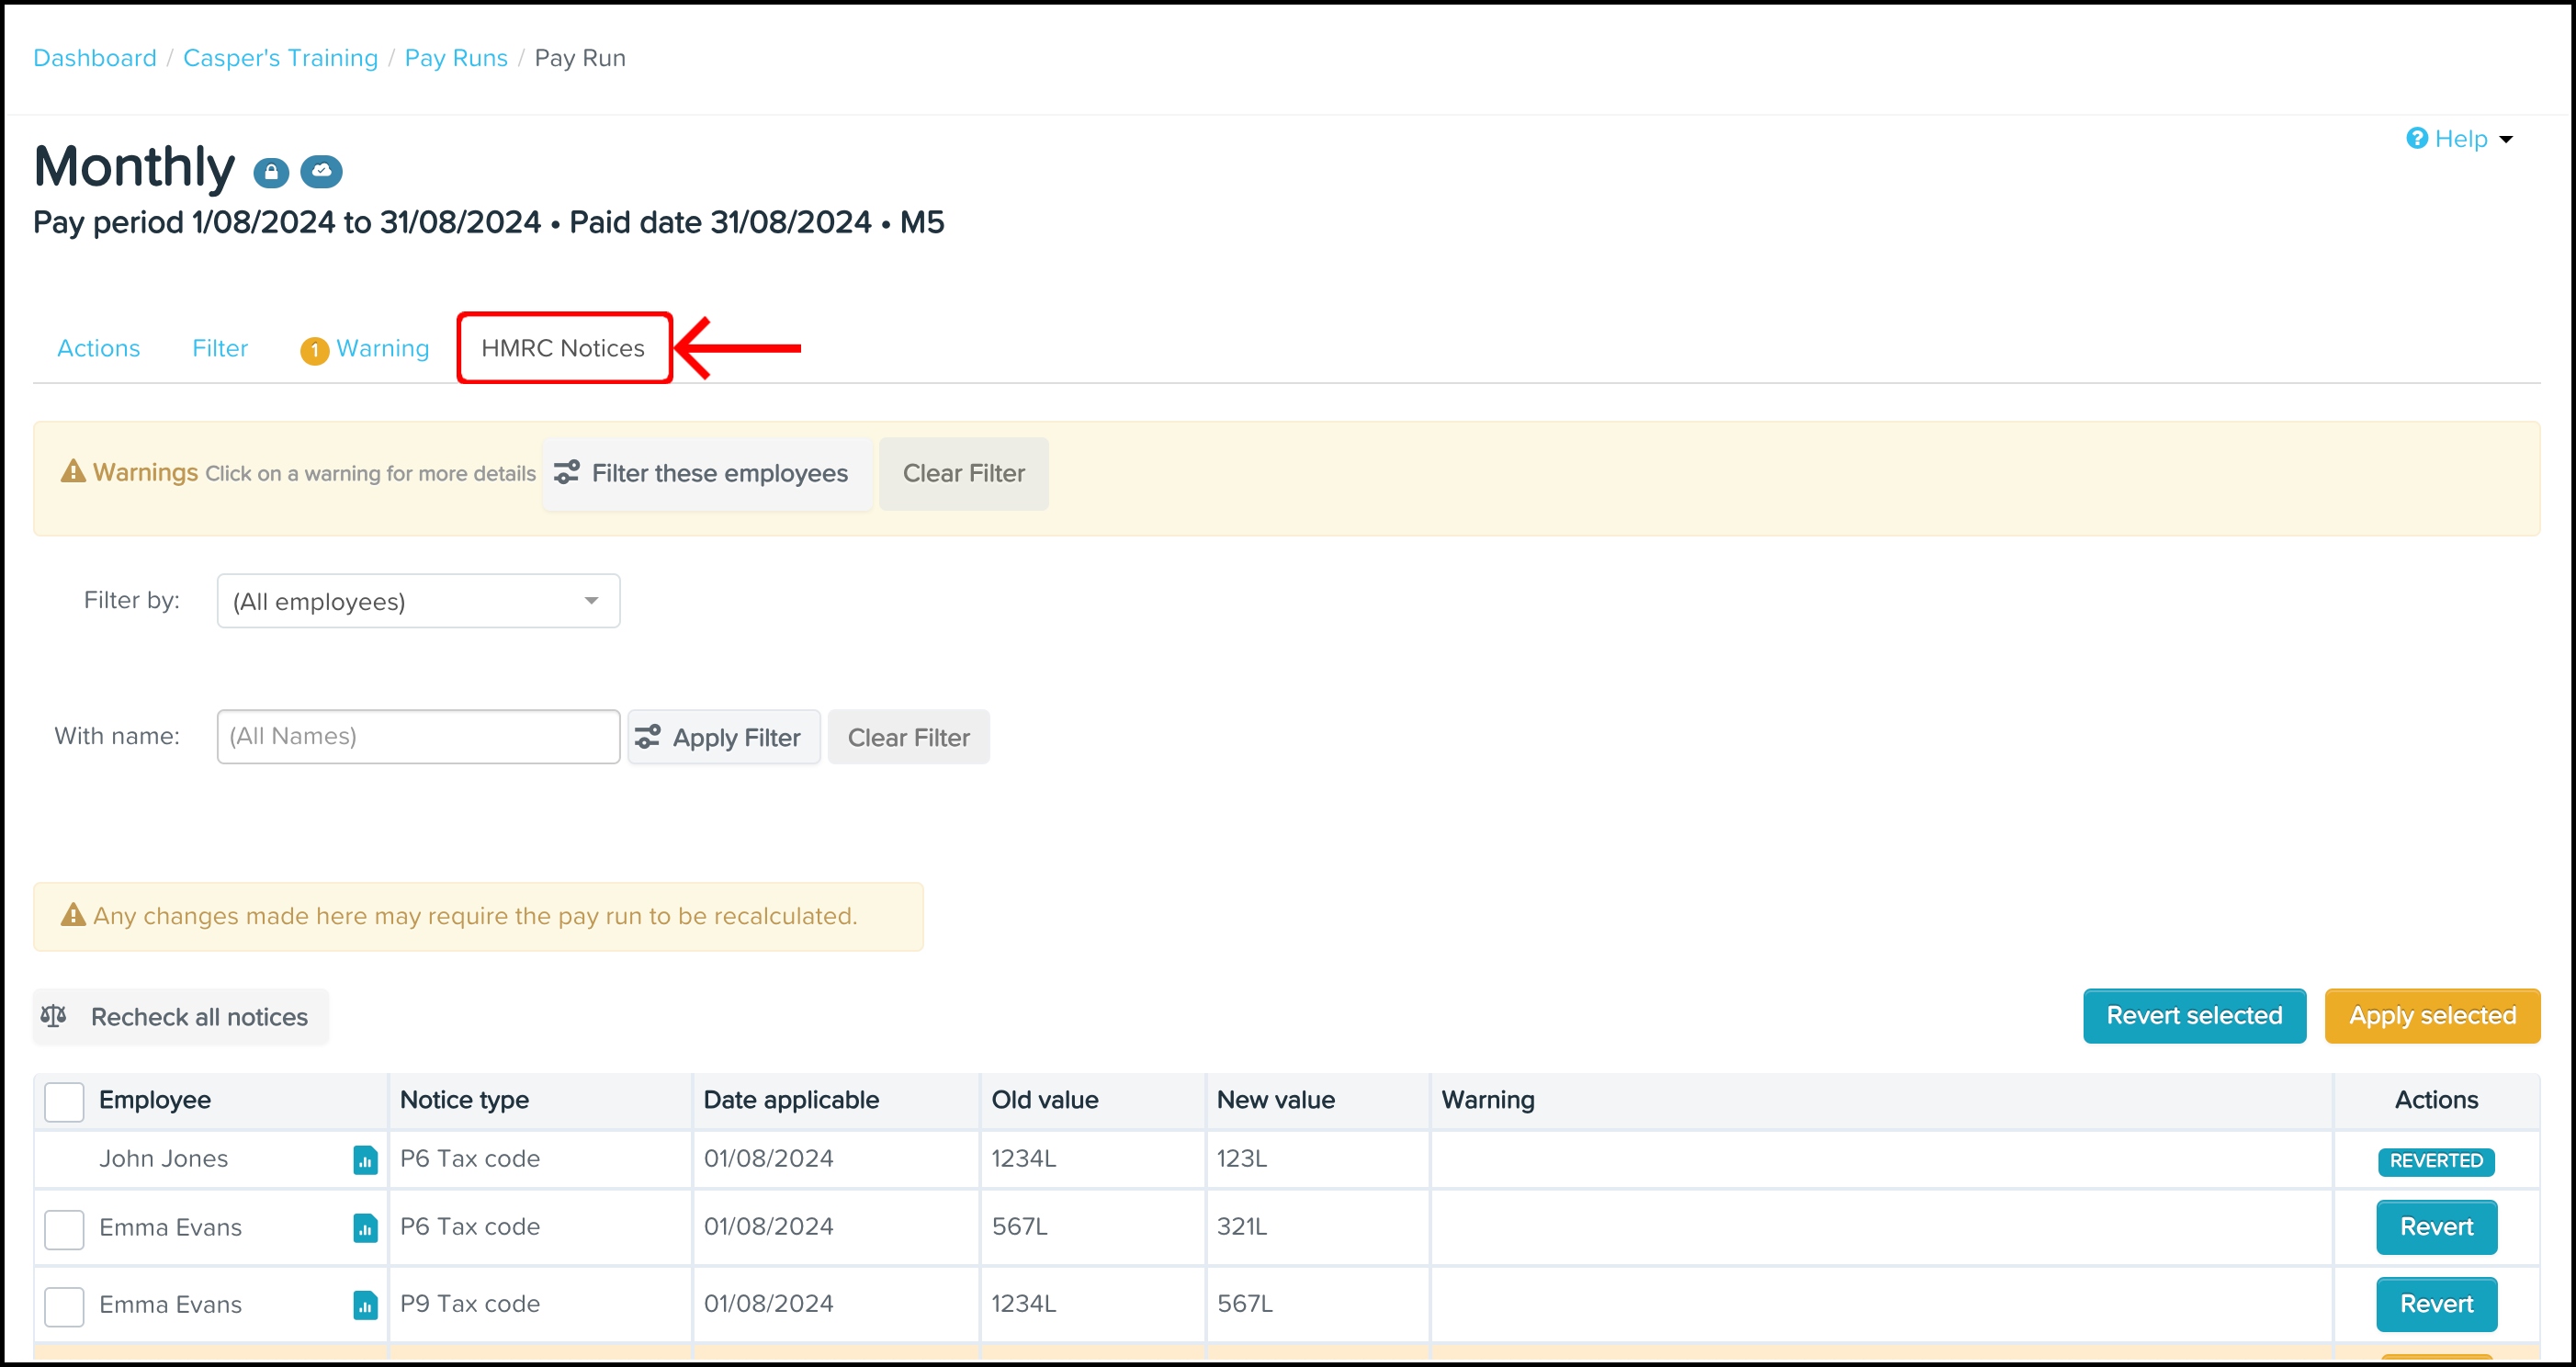Click slider icon on Filter these employees
This screenshot has height=1367, width=2576.
pos(567,473)
